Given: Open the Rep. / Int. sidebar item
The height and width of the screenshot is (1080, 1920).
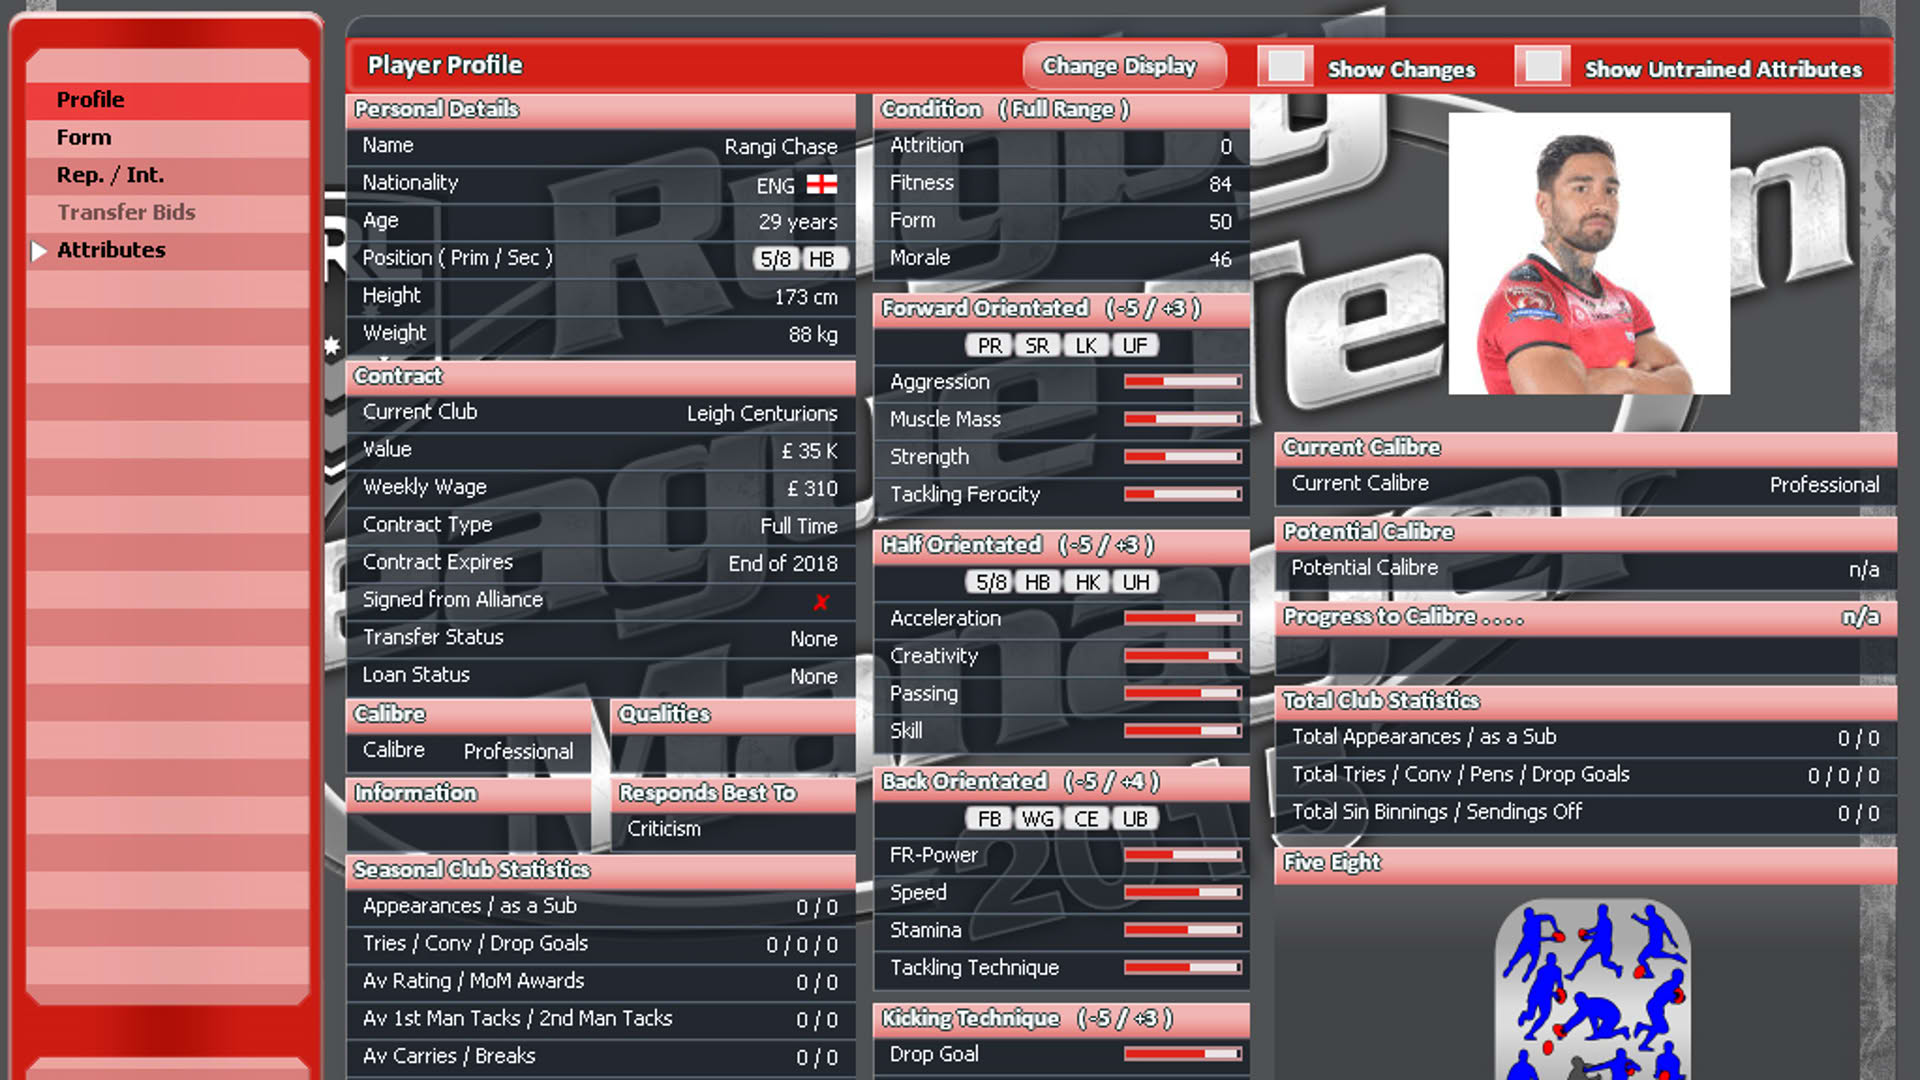Looking at the screenshot, I should coord(167,175).
